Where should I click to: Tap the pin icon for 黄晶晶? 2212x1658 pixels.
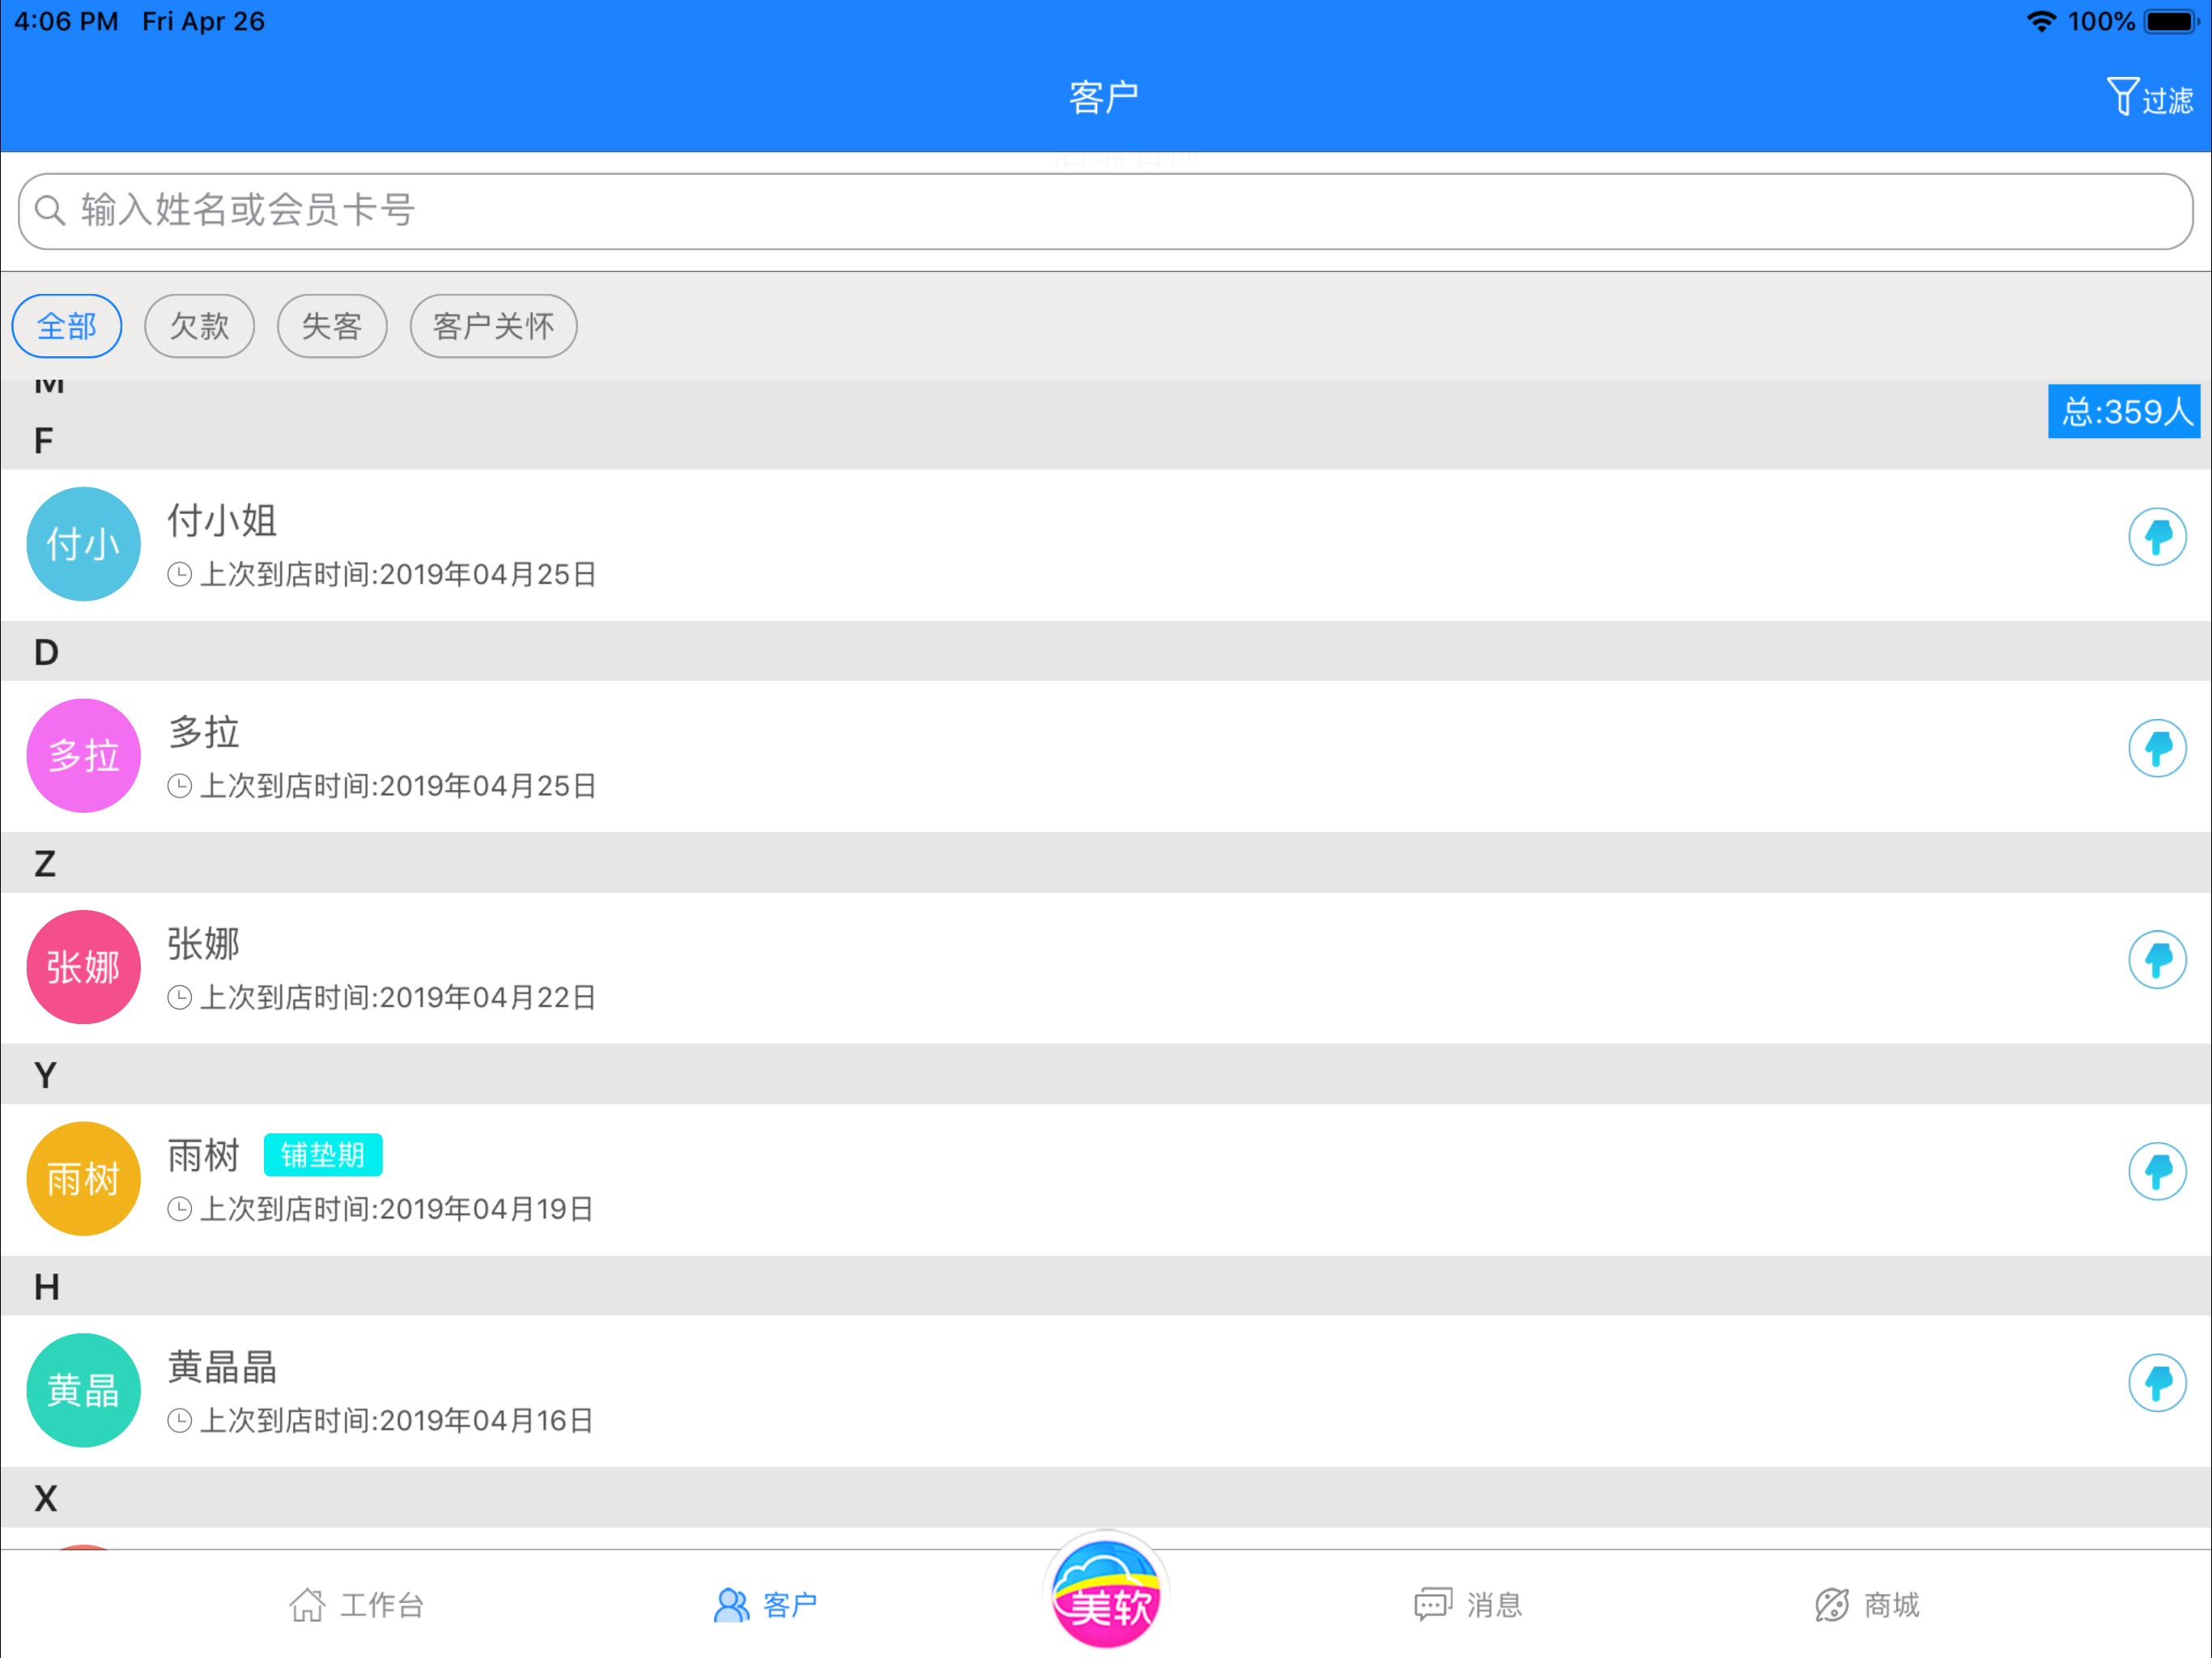2157,1383
